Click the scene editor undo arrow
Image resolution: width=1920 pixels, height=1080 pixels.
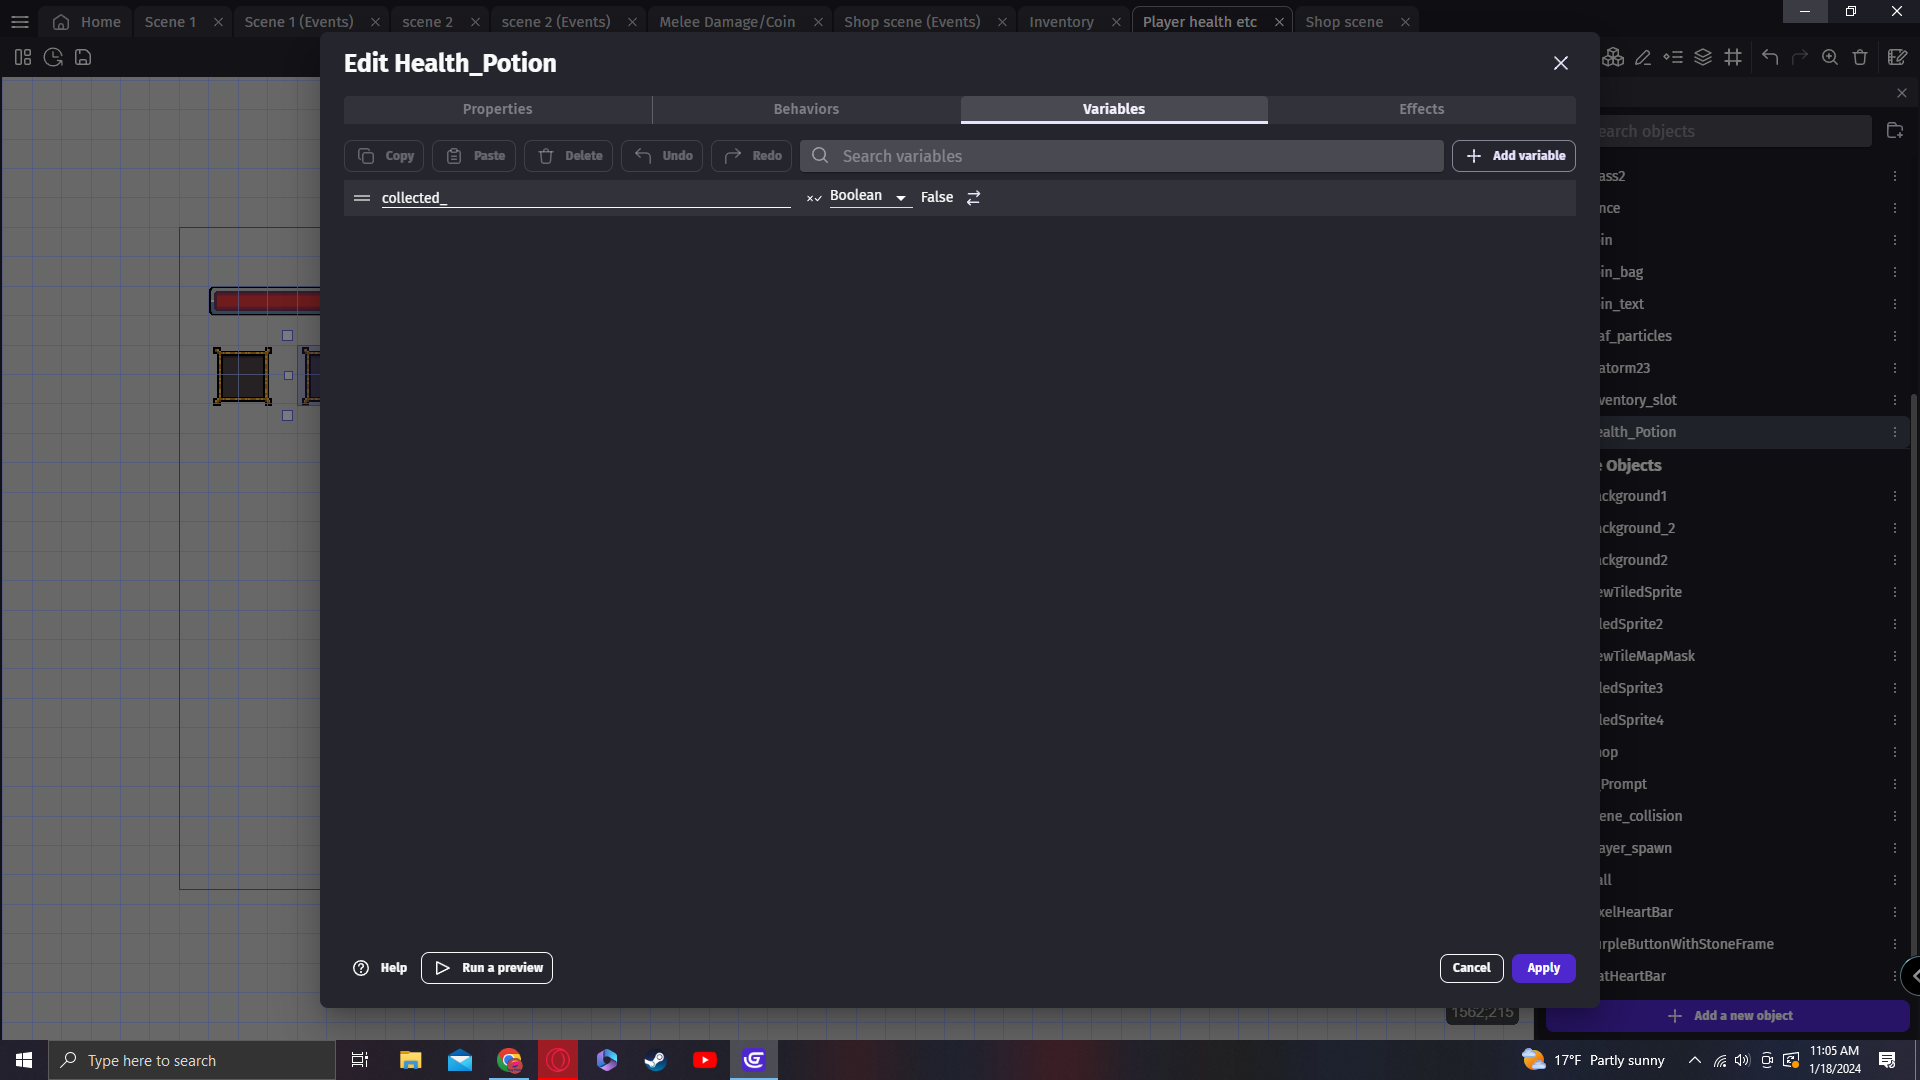coord(1770,58)
